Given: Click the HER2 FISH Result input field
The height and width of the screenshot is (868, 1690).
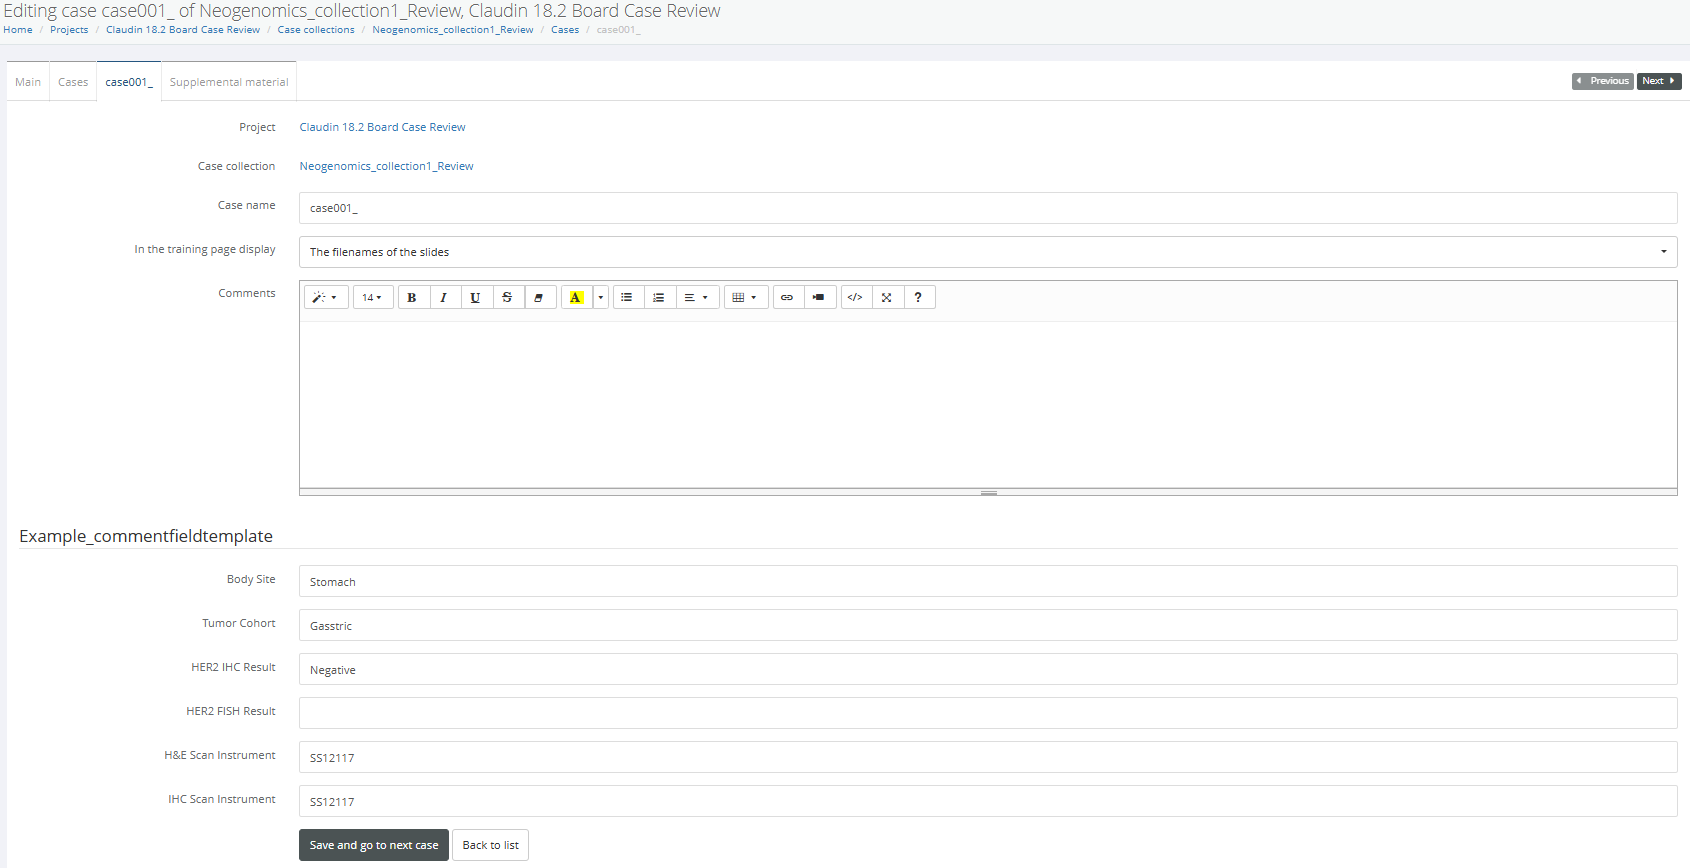Looking at the screenshot, I should 987,713.
